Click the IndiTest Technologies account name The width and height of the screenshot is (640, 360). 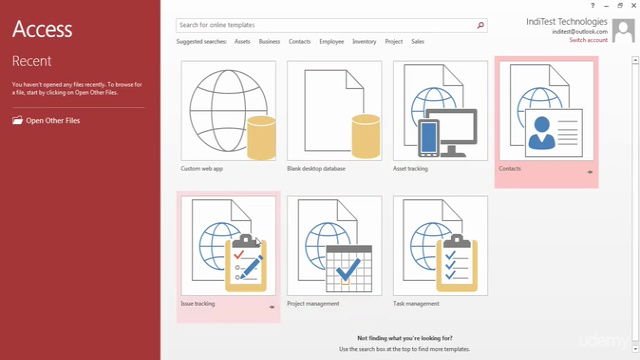click(567, 22)
